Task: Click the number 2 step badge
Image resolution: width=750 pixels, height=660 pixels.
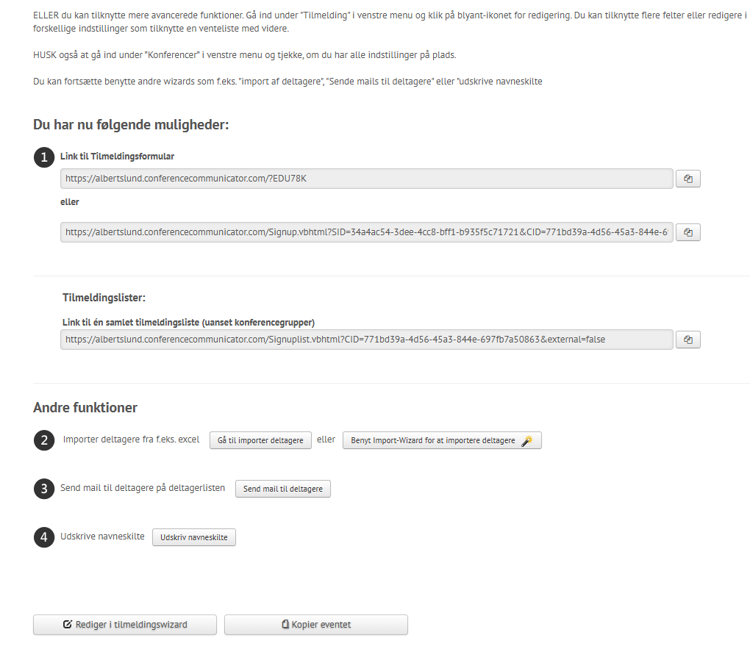Action: 44,440
